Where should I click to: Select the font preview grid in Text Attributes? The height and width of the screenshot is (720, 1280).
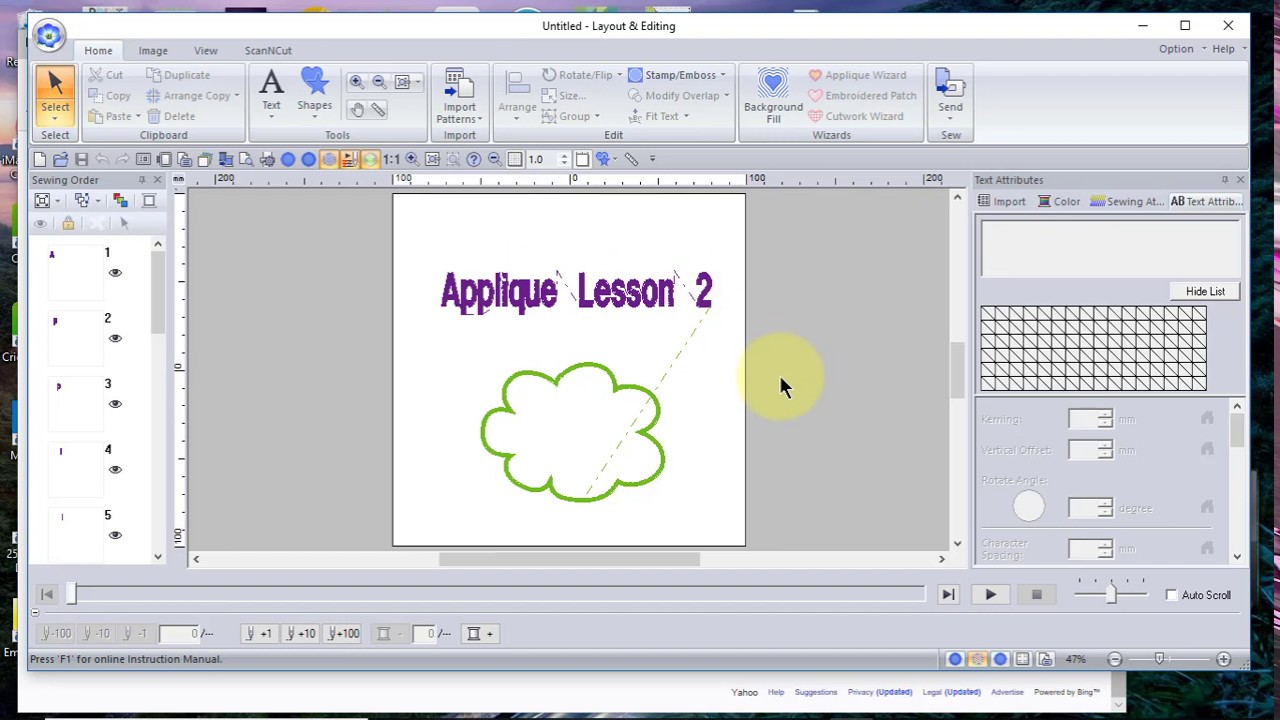1093,348
